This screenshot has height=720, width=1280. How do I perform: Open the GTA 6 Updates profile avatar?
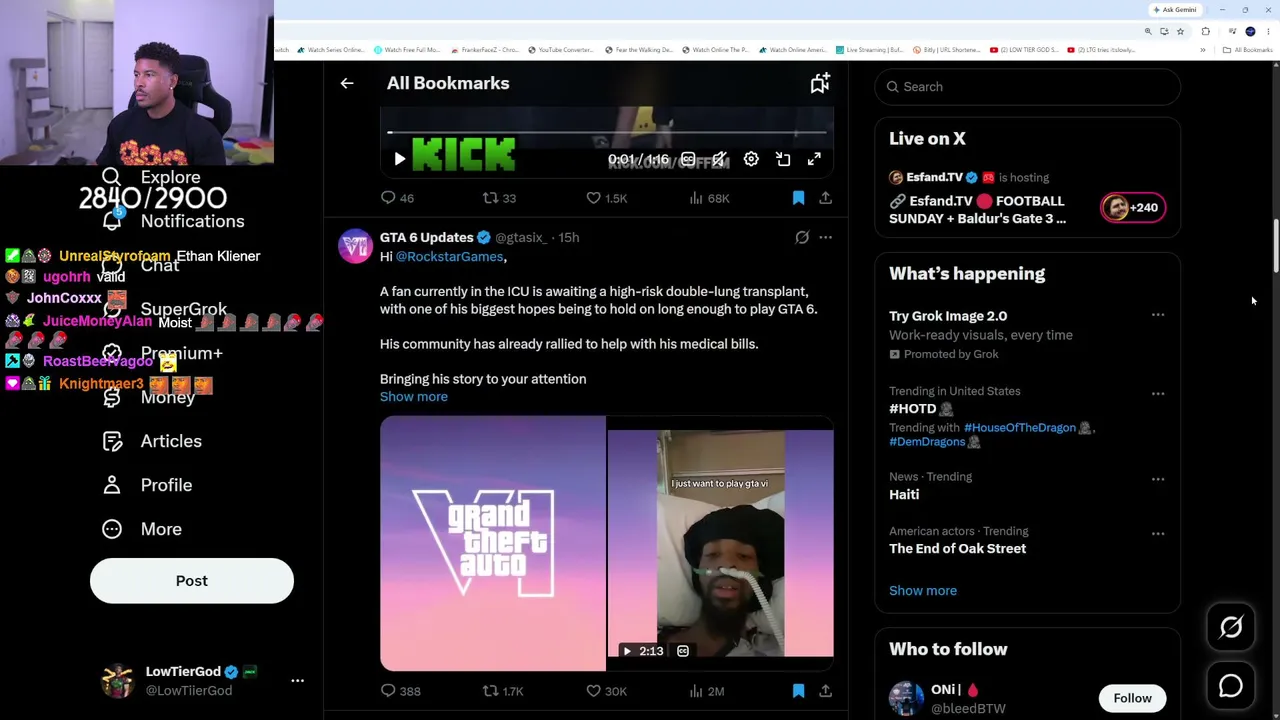click(x=355, y=246)
